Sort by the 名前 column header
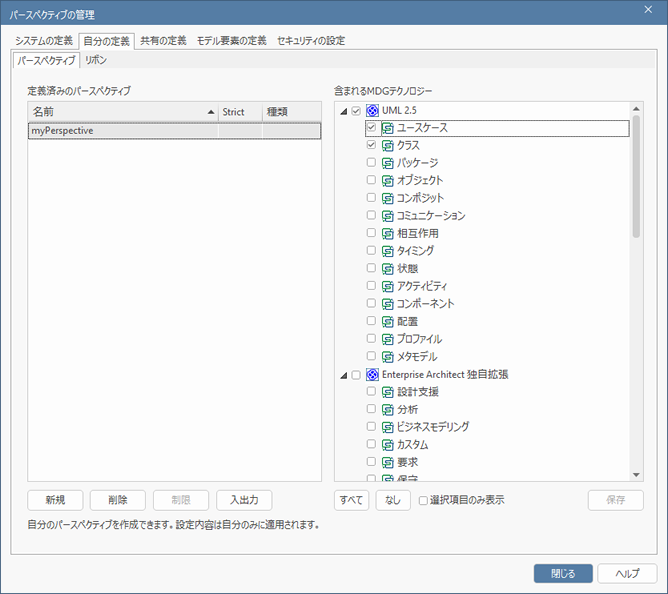This screenshot has width=668, height=594. [123, 112]
